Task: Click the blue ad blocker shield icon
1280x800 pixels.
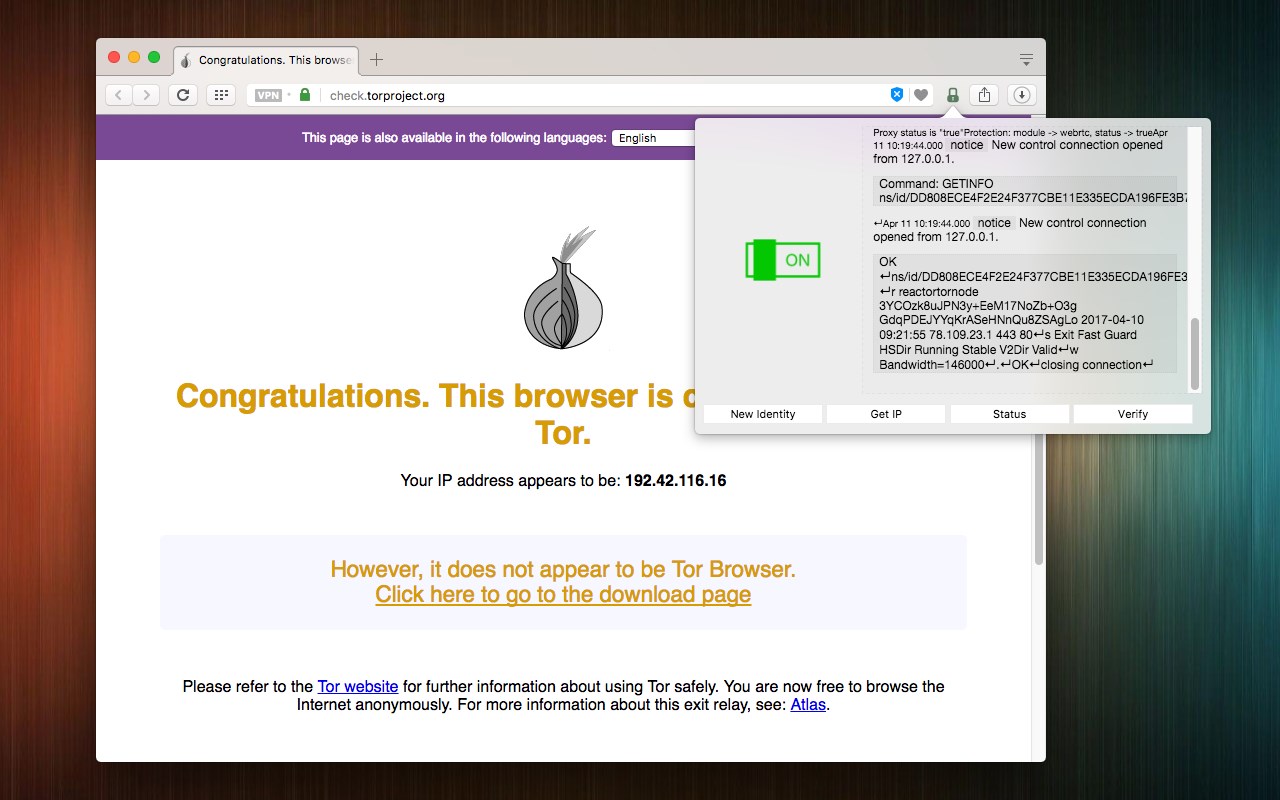Action: click(x=897, y=95)
